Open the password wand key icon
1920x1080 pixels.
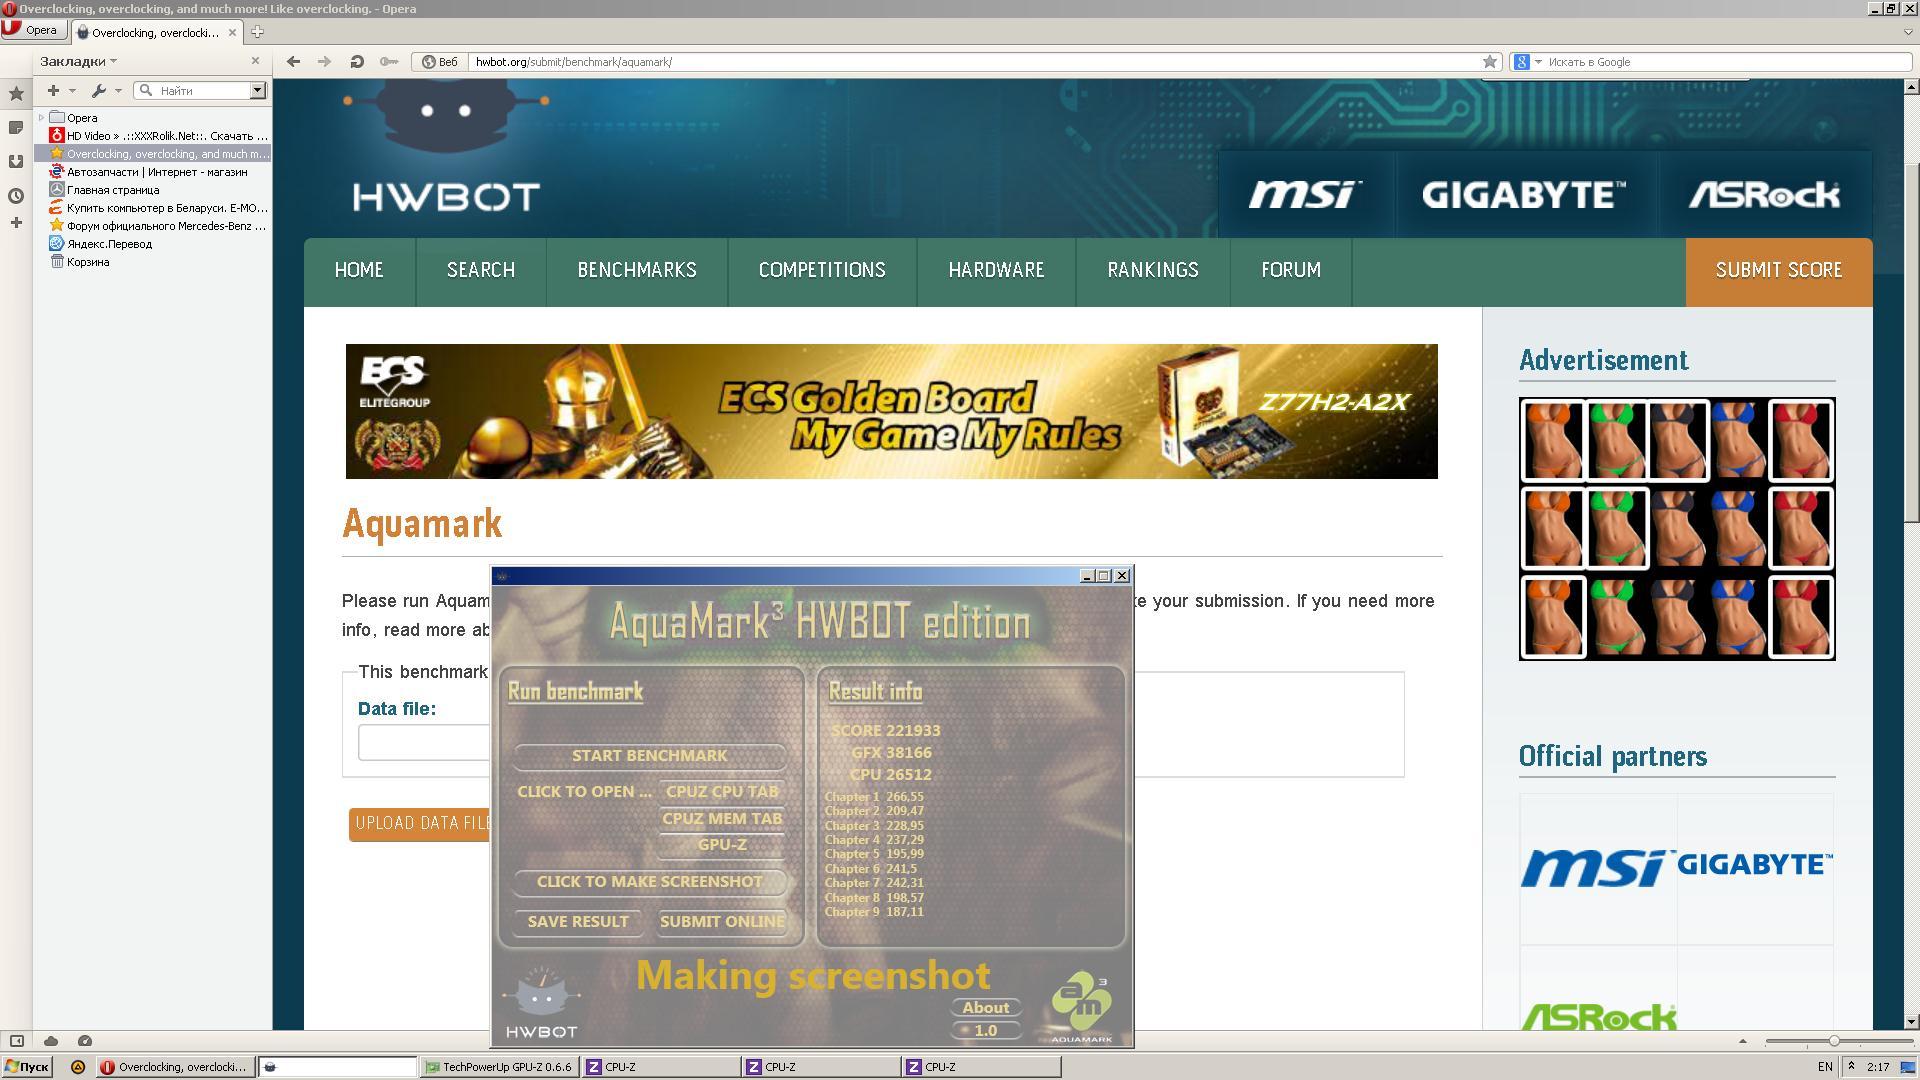pyautogui.click(x=389, y=62)
